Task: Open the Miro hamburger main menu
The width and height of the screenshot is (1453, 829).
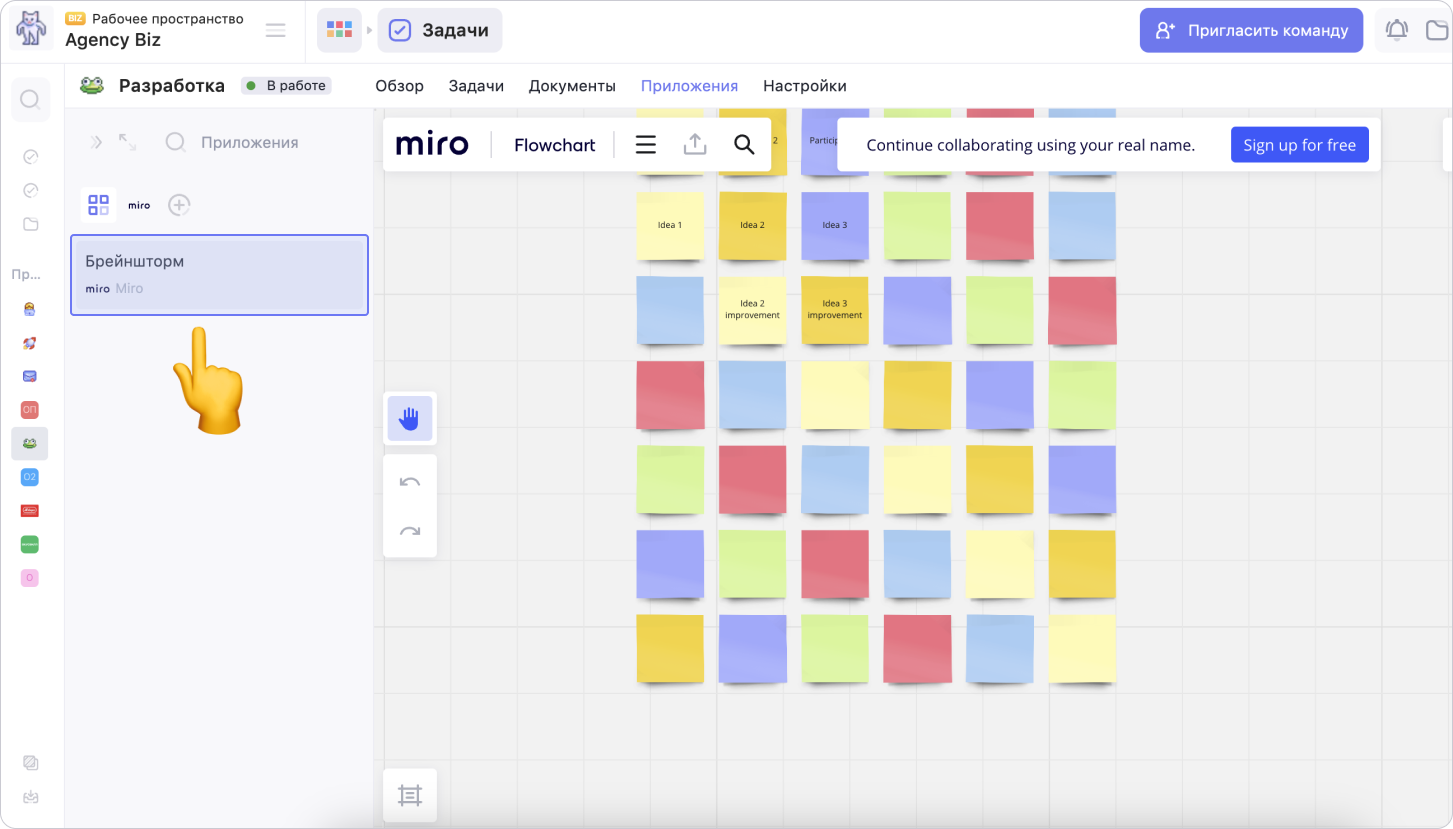Action: click(x=646, y=145)
